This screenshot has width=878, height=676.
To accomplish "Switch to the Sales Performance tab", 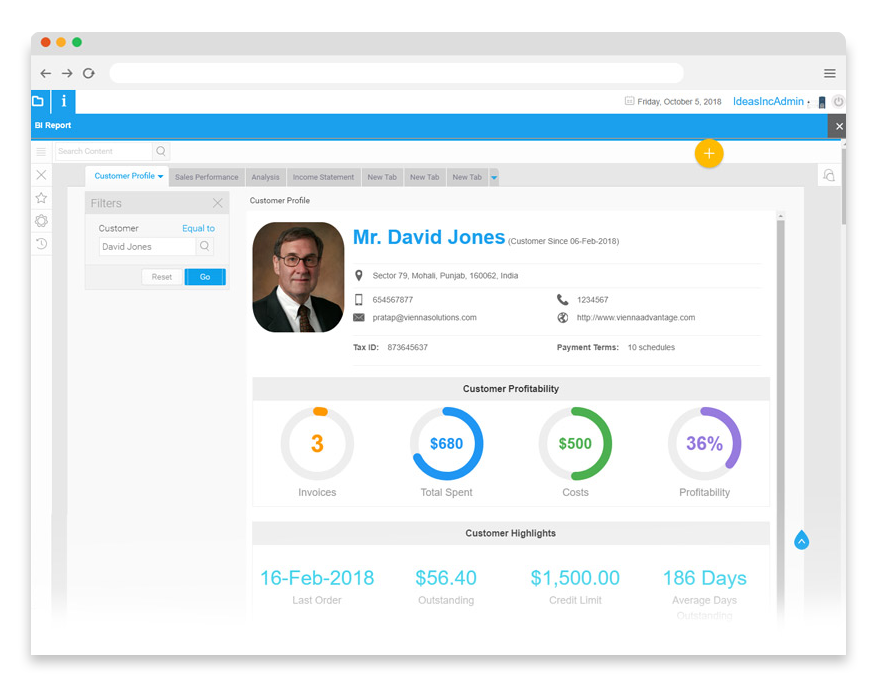I will [x=207, y=176].
